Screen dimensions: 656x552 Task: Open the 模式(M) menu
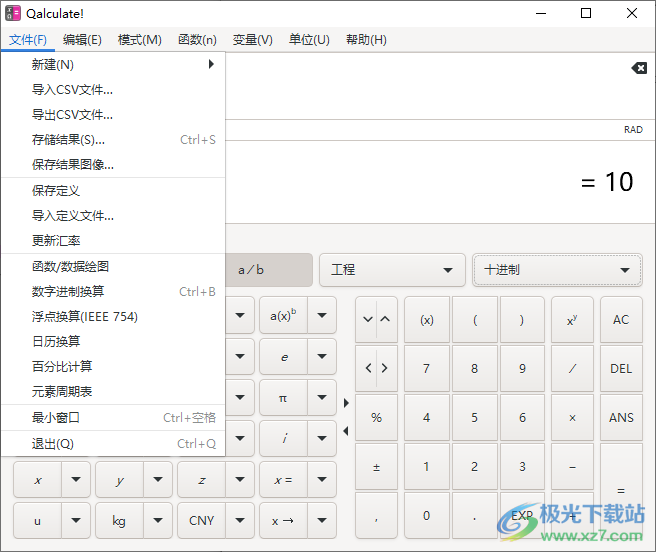[140, 40]
